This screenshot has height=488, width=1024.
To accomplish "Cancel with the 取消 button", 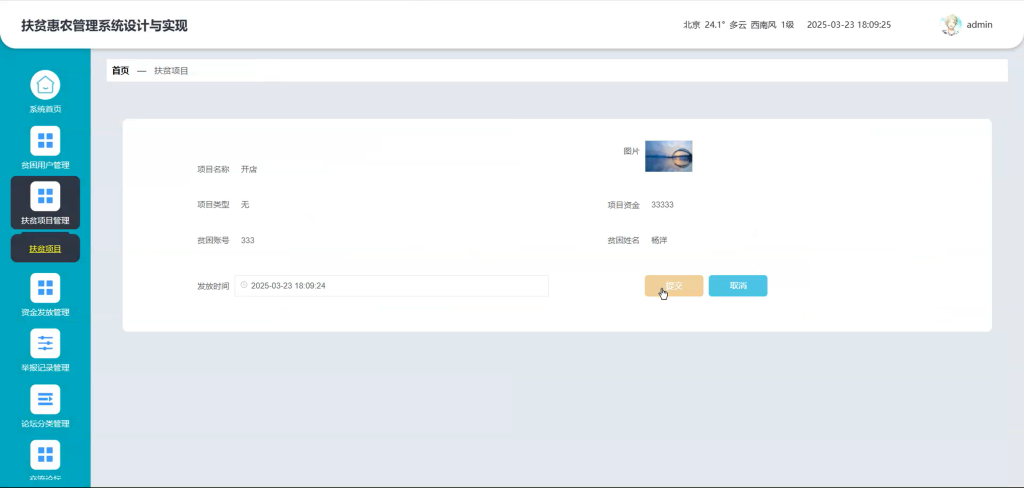I will (x=738, y=285).
